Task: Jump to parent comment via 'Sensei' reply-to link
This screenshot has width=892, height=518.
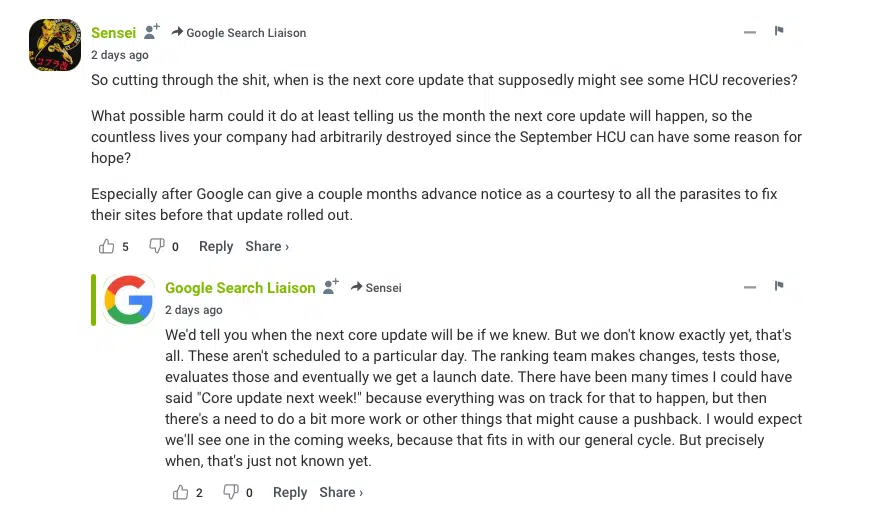Action: click(x=383, y=288)
